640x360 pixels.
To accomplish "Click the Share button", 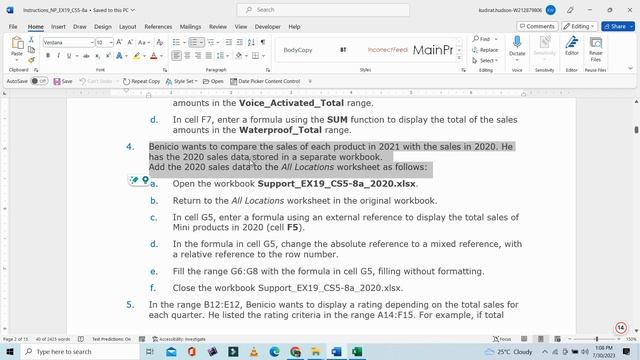I will (618, 27).
